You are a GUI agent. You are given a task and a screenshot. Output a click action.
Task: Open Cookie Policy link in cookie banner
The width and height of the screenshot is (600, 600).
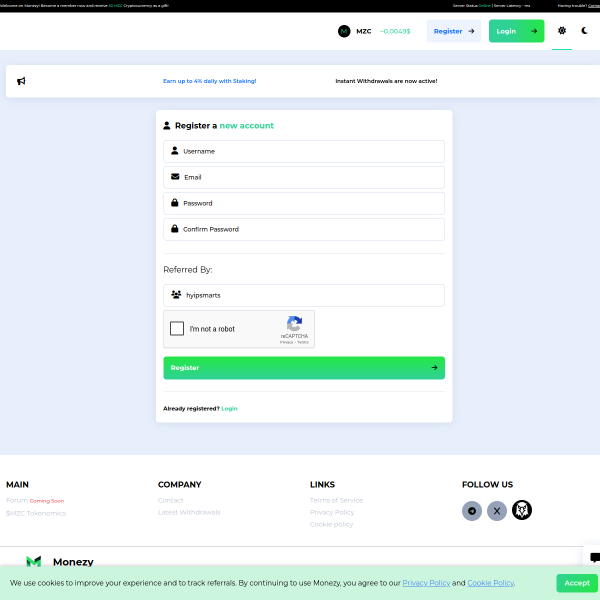[x=490, y=583]
